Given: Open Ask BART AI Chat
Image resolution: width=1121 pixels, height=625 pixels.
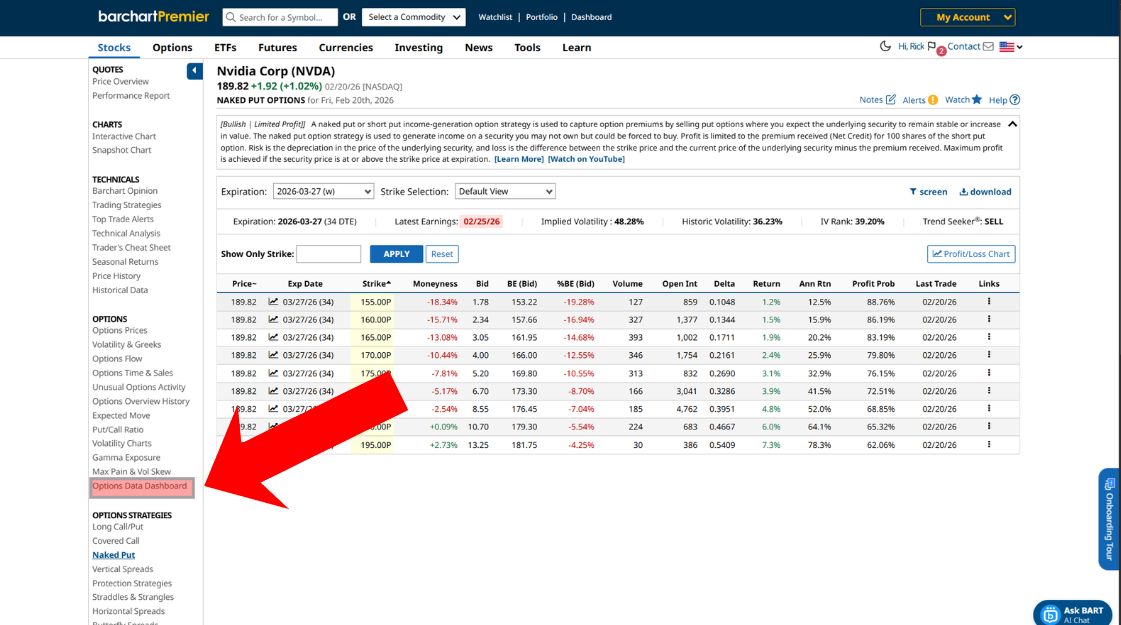Looking at the screenshot, I should pos(1072,614).
